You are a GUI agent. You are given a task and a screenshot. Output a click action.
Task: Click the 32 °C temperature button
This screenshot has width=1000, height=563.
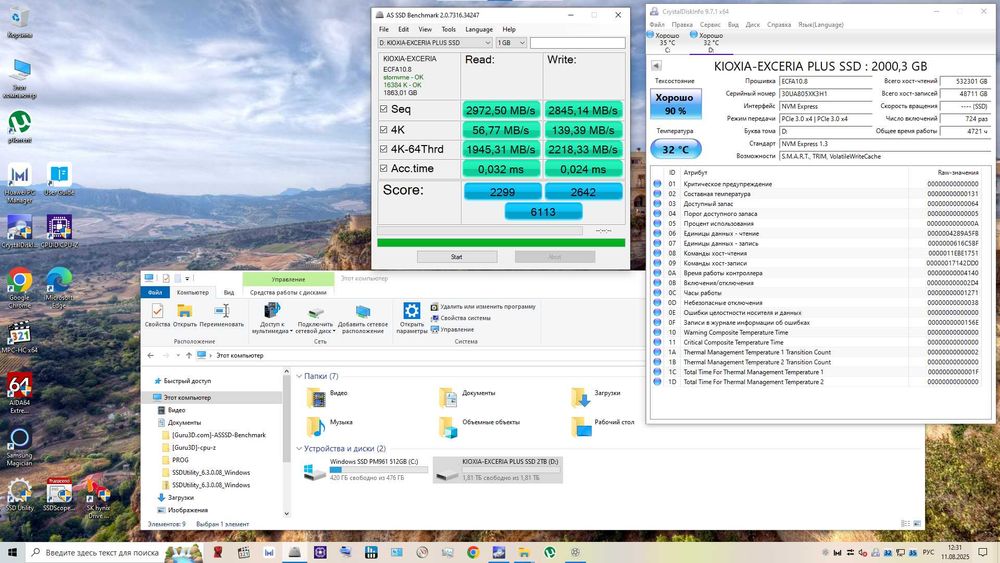(x=675, y=149)
